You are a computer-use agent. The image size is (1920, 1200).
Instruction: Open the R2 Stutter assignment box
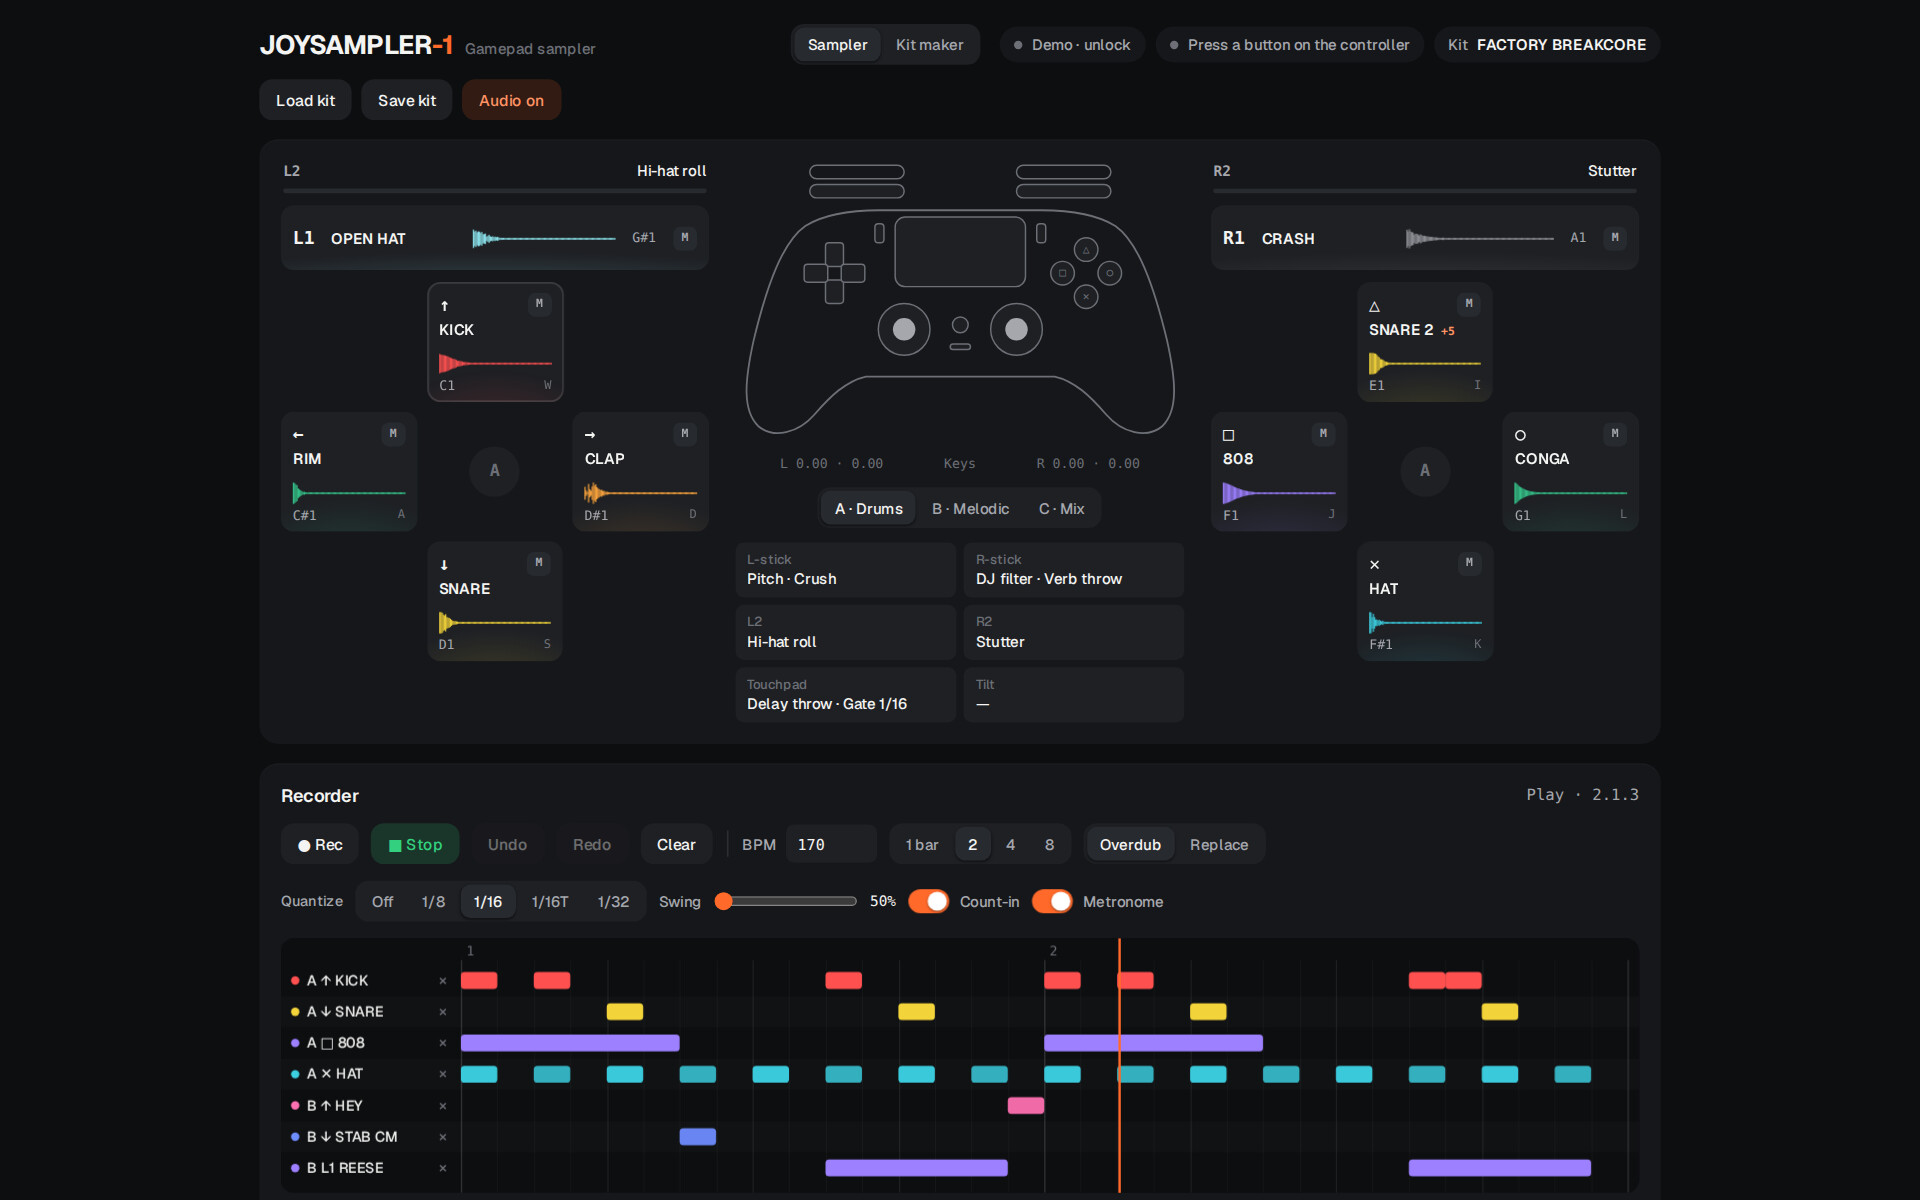(x=1074, y=632)
